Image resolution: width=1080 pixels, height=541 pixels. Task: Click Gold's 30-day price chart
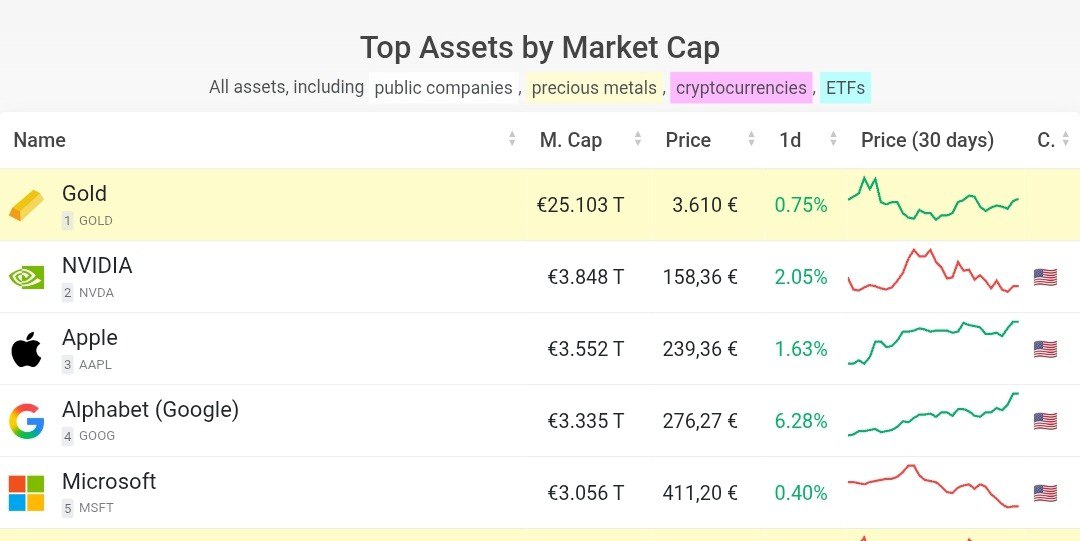tap(933, 199)
